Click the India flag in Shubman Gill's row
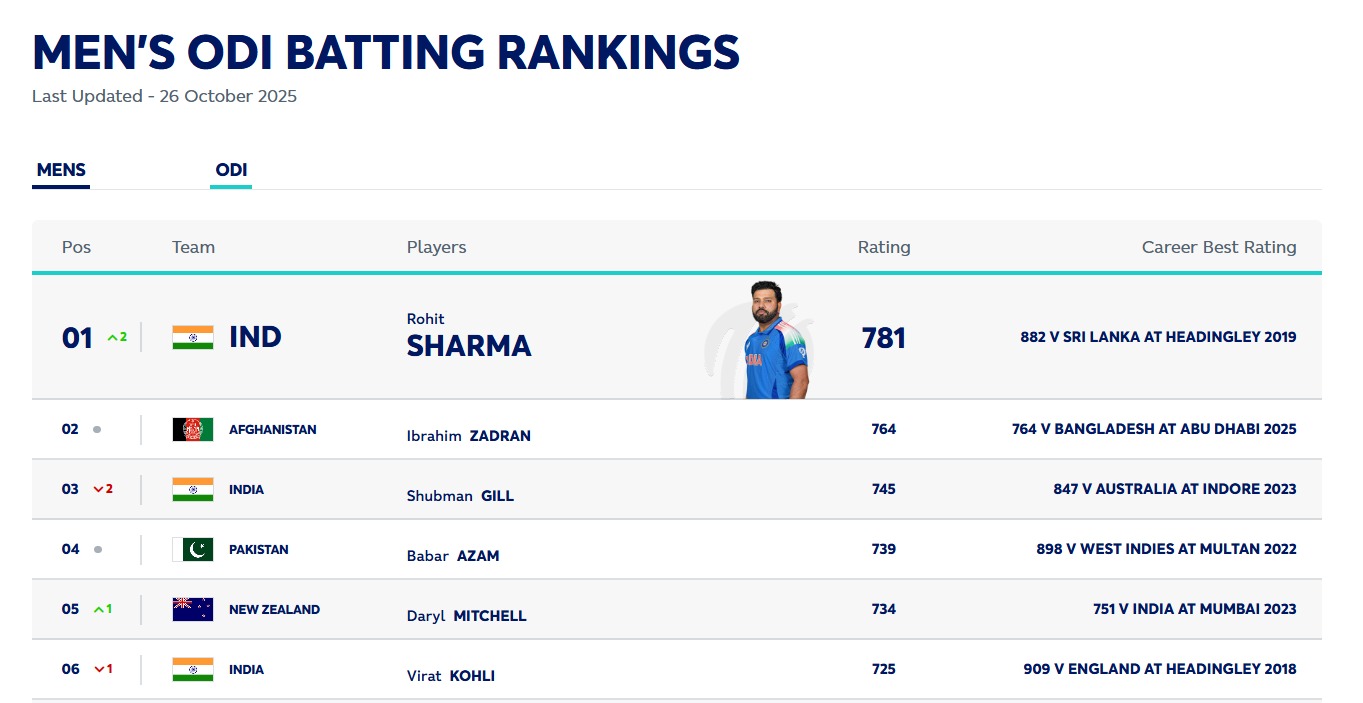This screenshot has height=703, width=1363. 192,489
